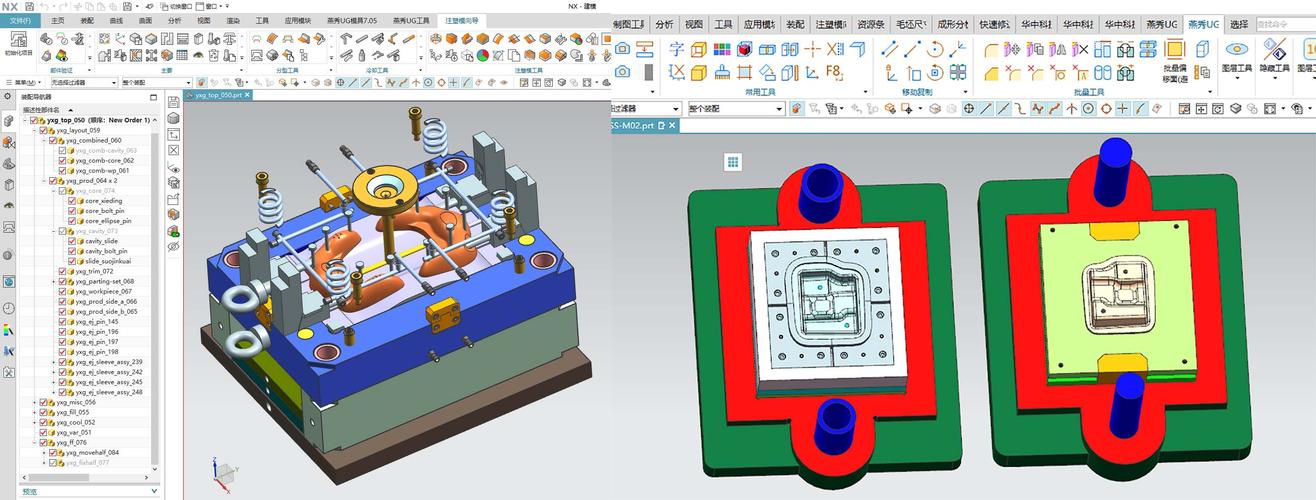Click the 文件(F) file button
Screen dimensions: 1316x500
coord(19,20)
